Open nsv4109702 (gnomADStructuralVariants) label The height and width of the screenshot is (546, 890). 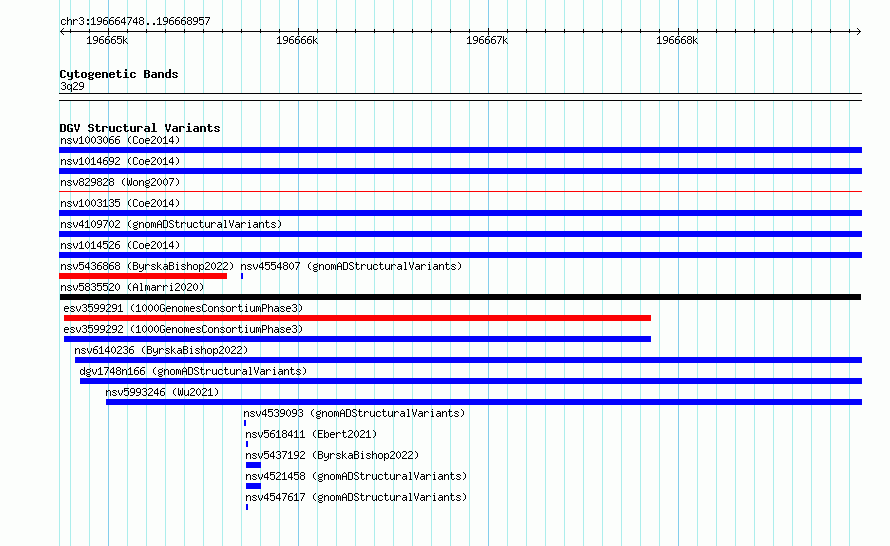[x=171, y=224]
